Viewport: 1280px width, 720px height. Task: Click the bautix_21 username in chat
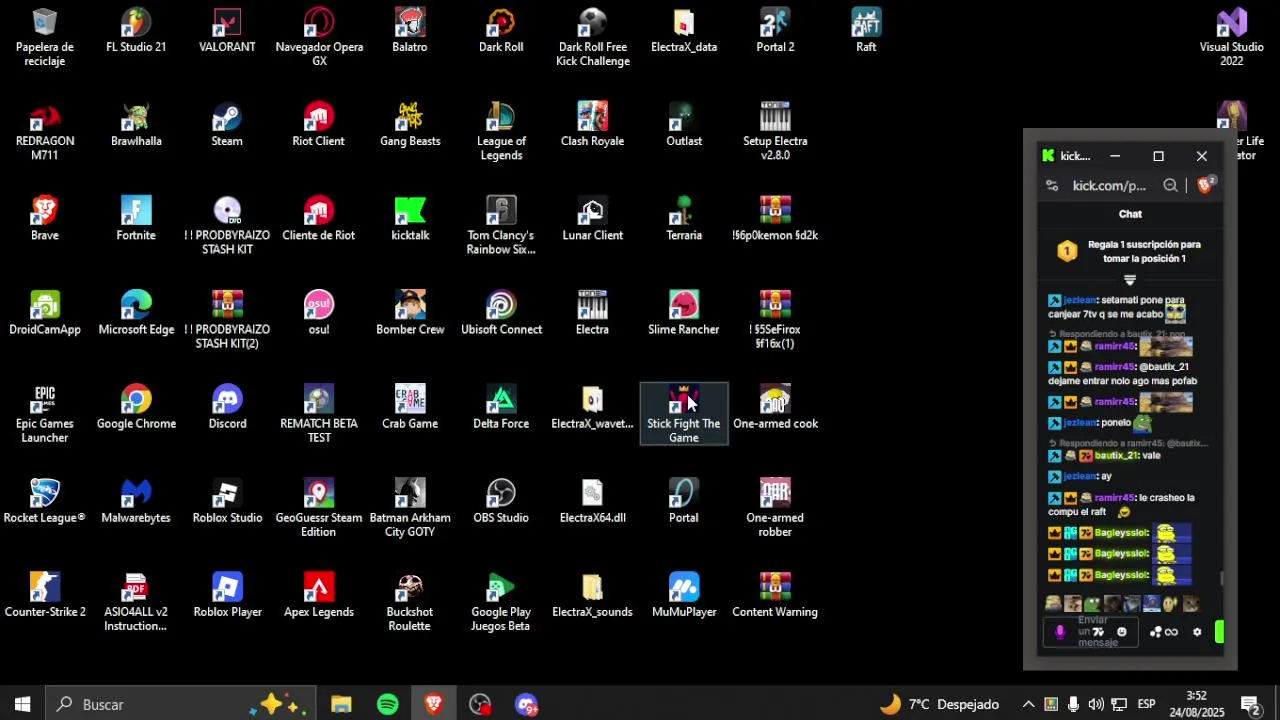coord(1116,455)
